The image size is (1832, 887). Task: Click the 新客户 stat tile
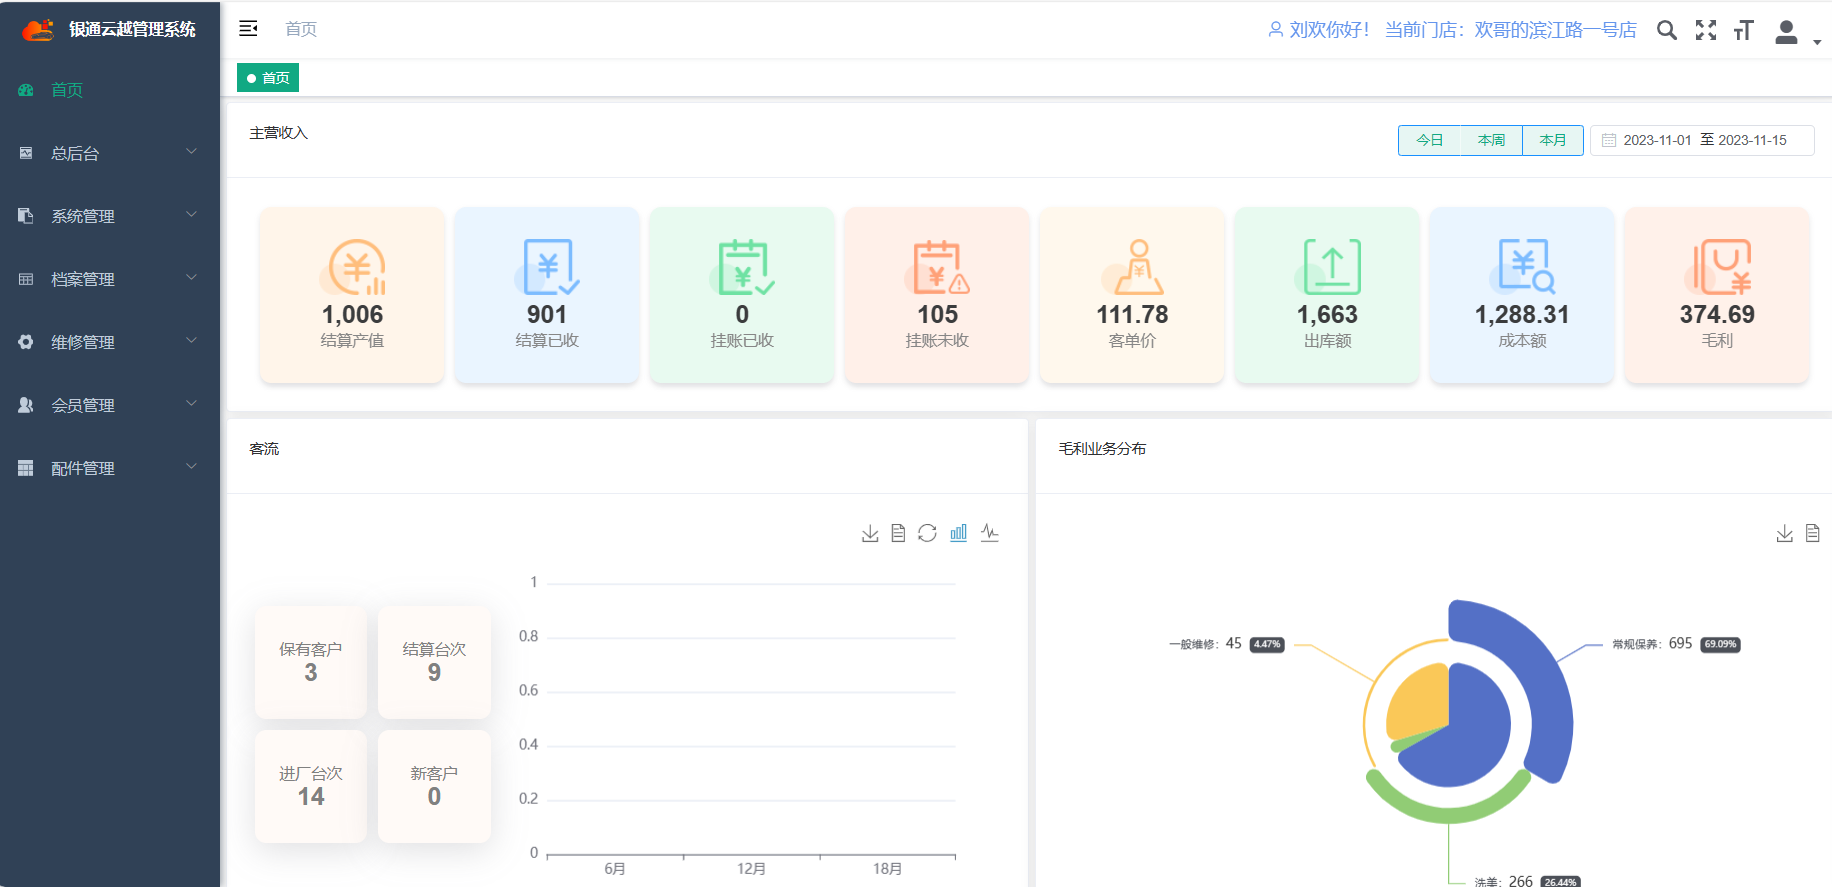[434, 786]
